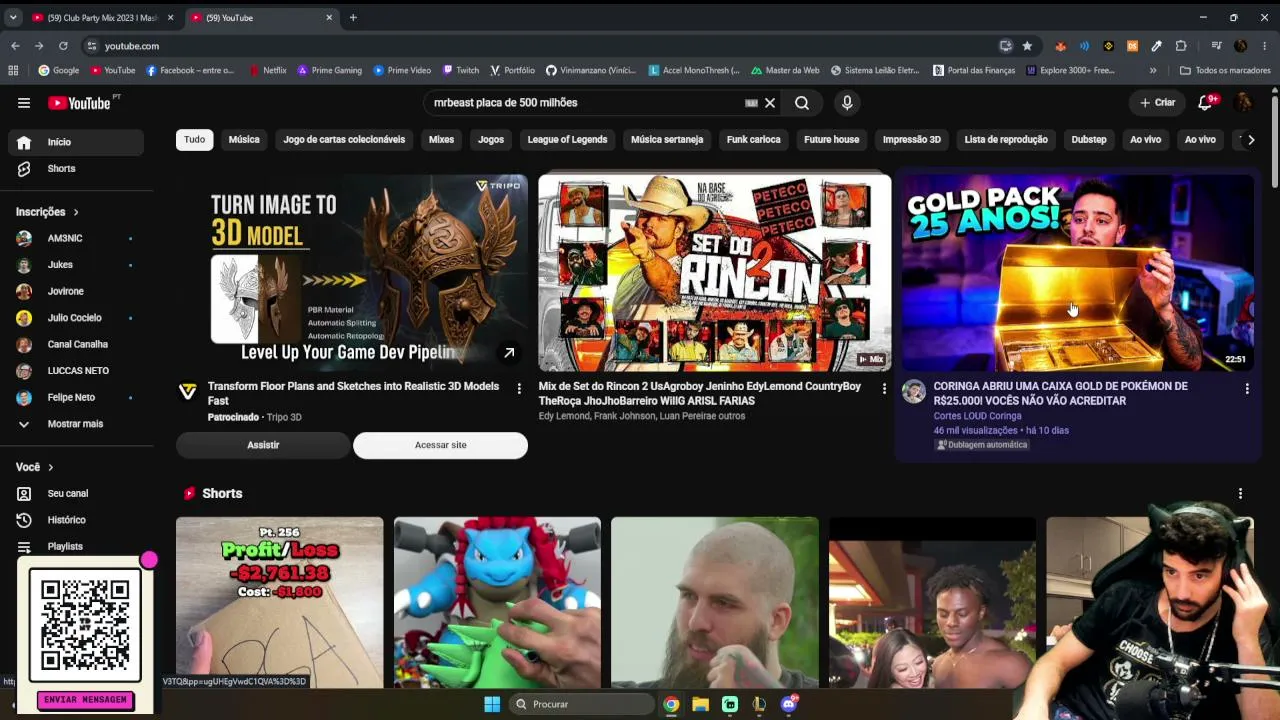
Task: Open the on-screen keyboard in search box
Action: 751,103
